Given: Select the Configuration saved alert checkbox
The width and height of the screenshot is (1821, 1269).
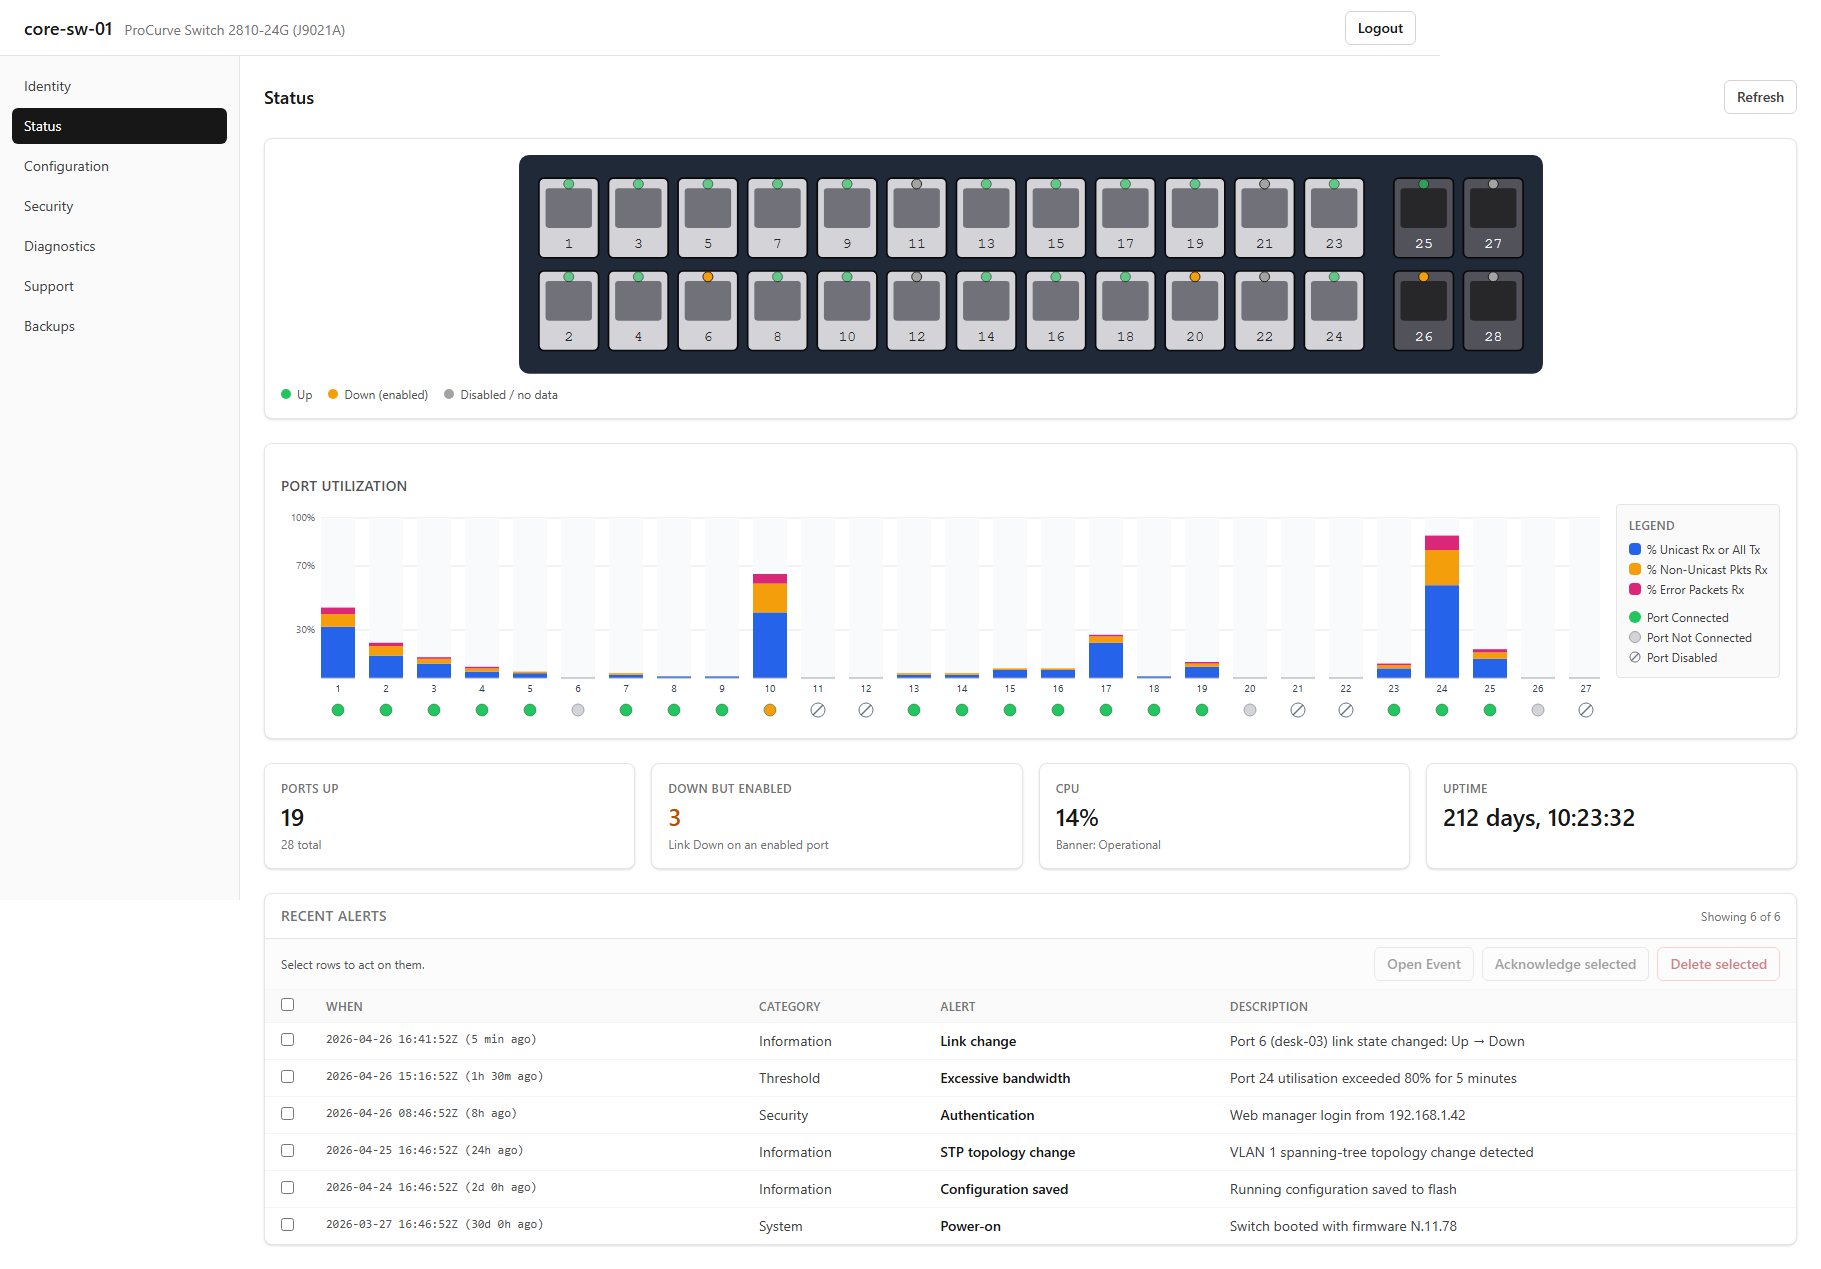Looking at the screenshot, I should (288, 1188).
